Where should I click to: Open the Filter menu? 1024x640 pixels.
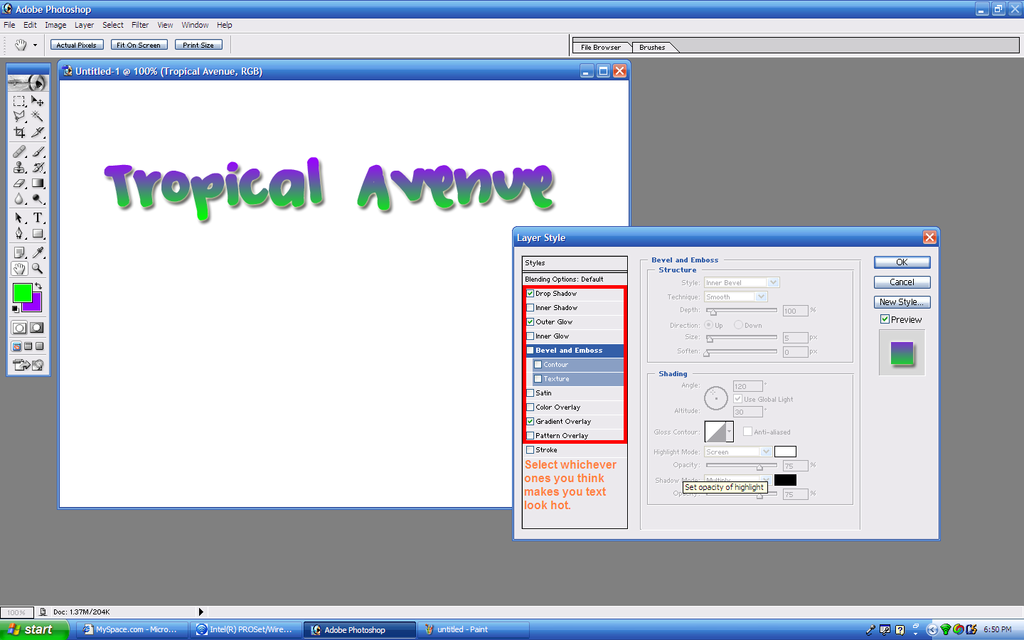coord(140,25)
